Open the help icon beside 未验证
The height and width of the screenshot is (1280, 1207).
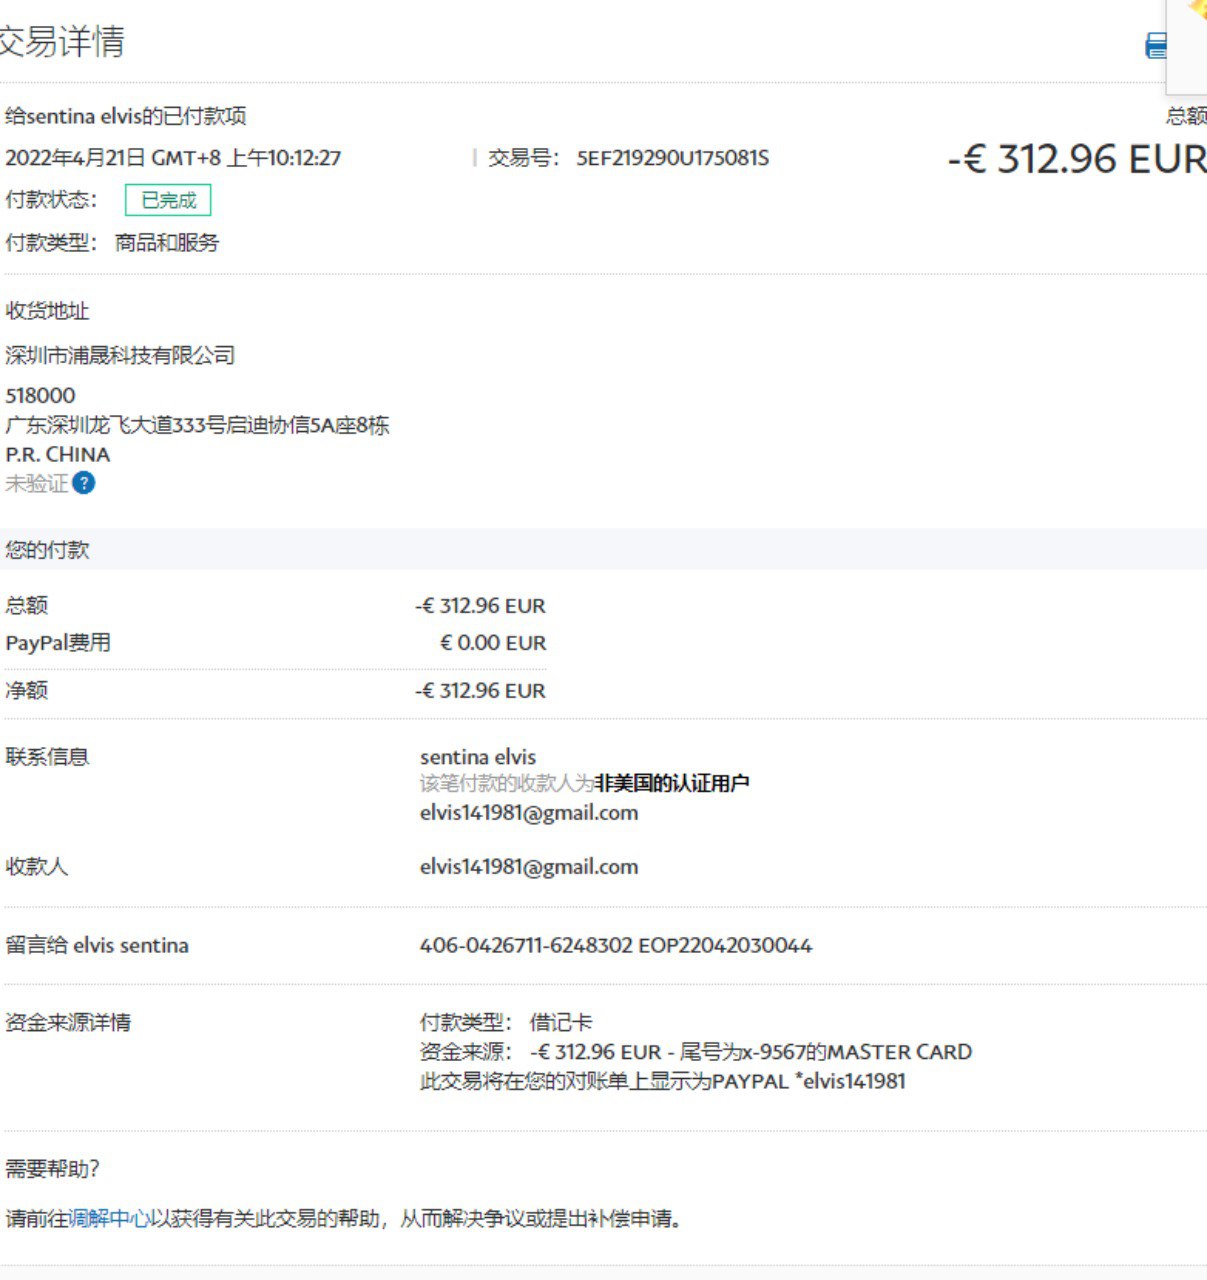(84, 484)
